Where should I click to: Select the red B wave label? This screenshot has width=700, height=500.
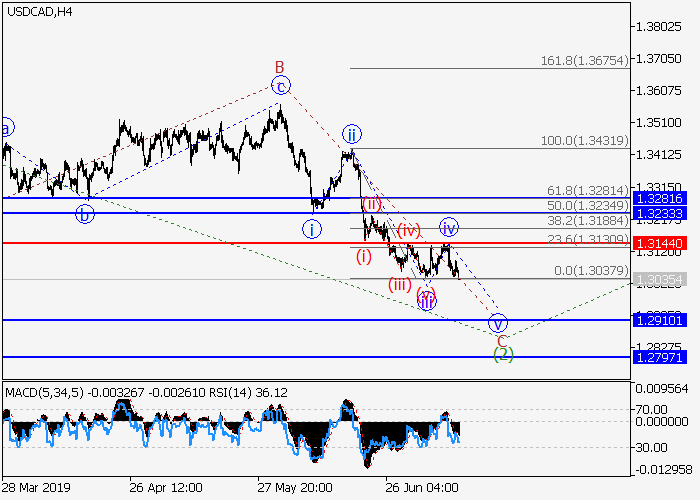[281, 66]
